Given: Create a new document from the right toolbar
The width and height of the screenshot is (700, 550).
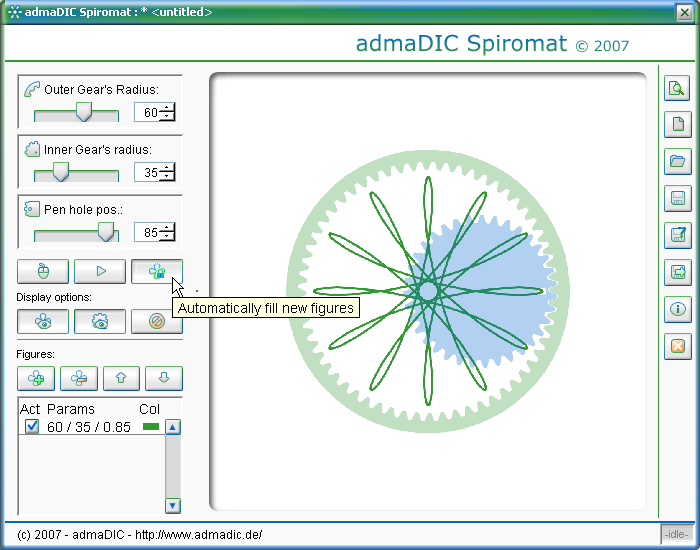Looking at the screenshot, I should tap(678, 125).
